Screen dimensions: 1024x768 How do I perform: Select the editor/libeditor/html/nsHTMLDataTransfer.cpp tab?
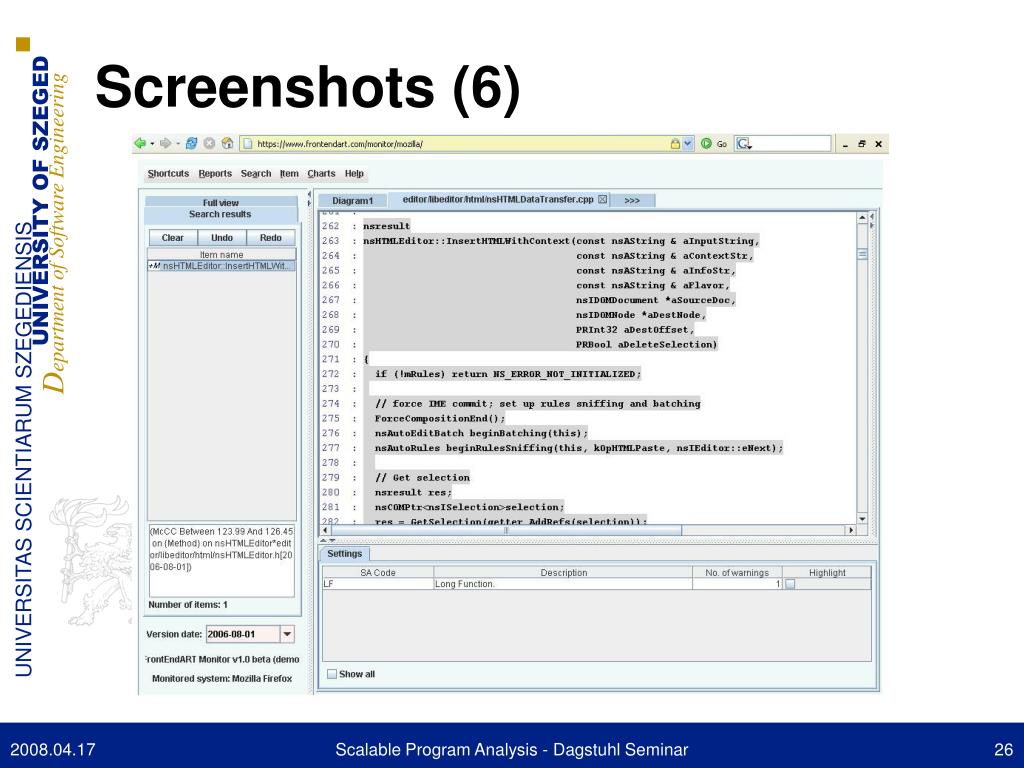498,199
